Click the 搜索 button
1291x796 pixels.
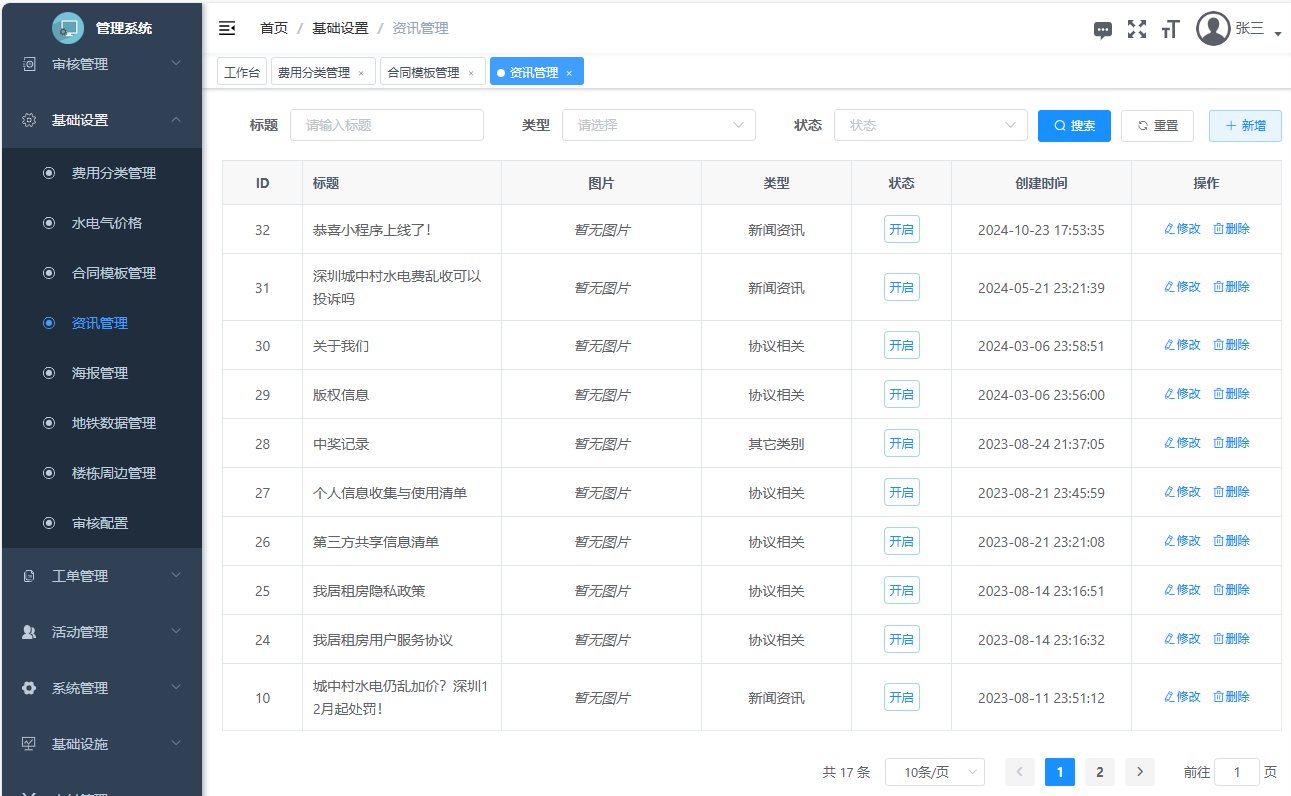click(x=1074, y=126)
